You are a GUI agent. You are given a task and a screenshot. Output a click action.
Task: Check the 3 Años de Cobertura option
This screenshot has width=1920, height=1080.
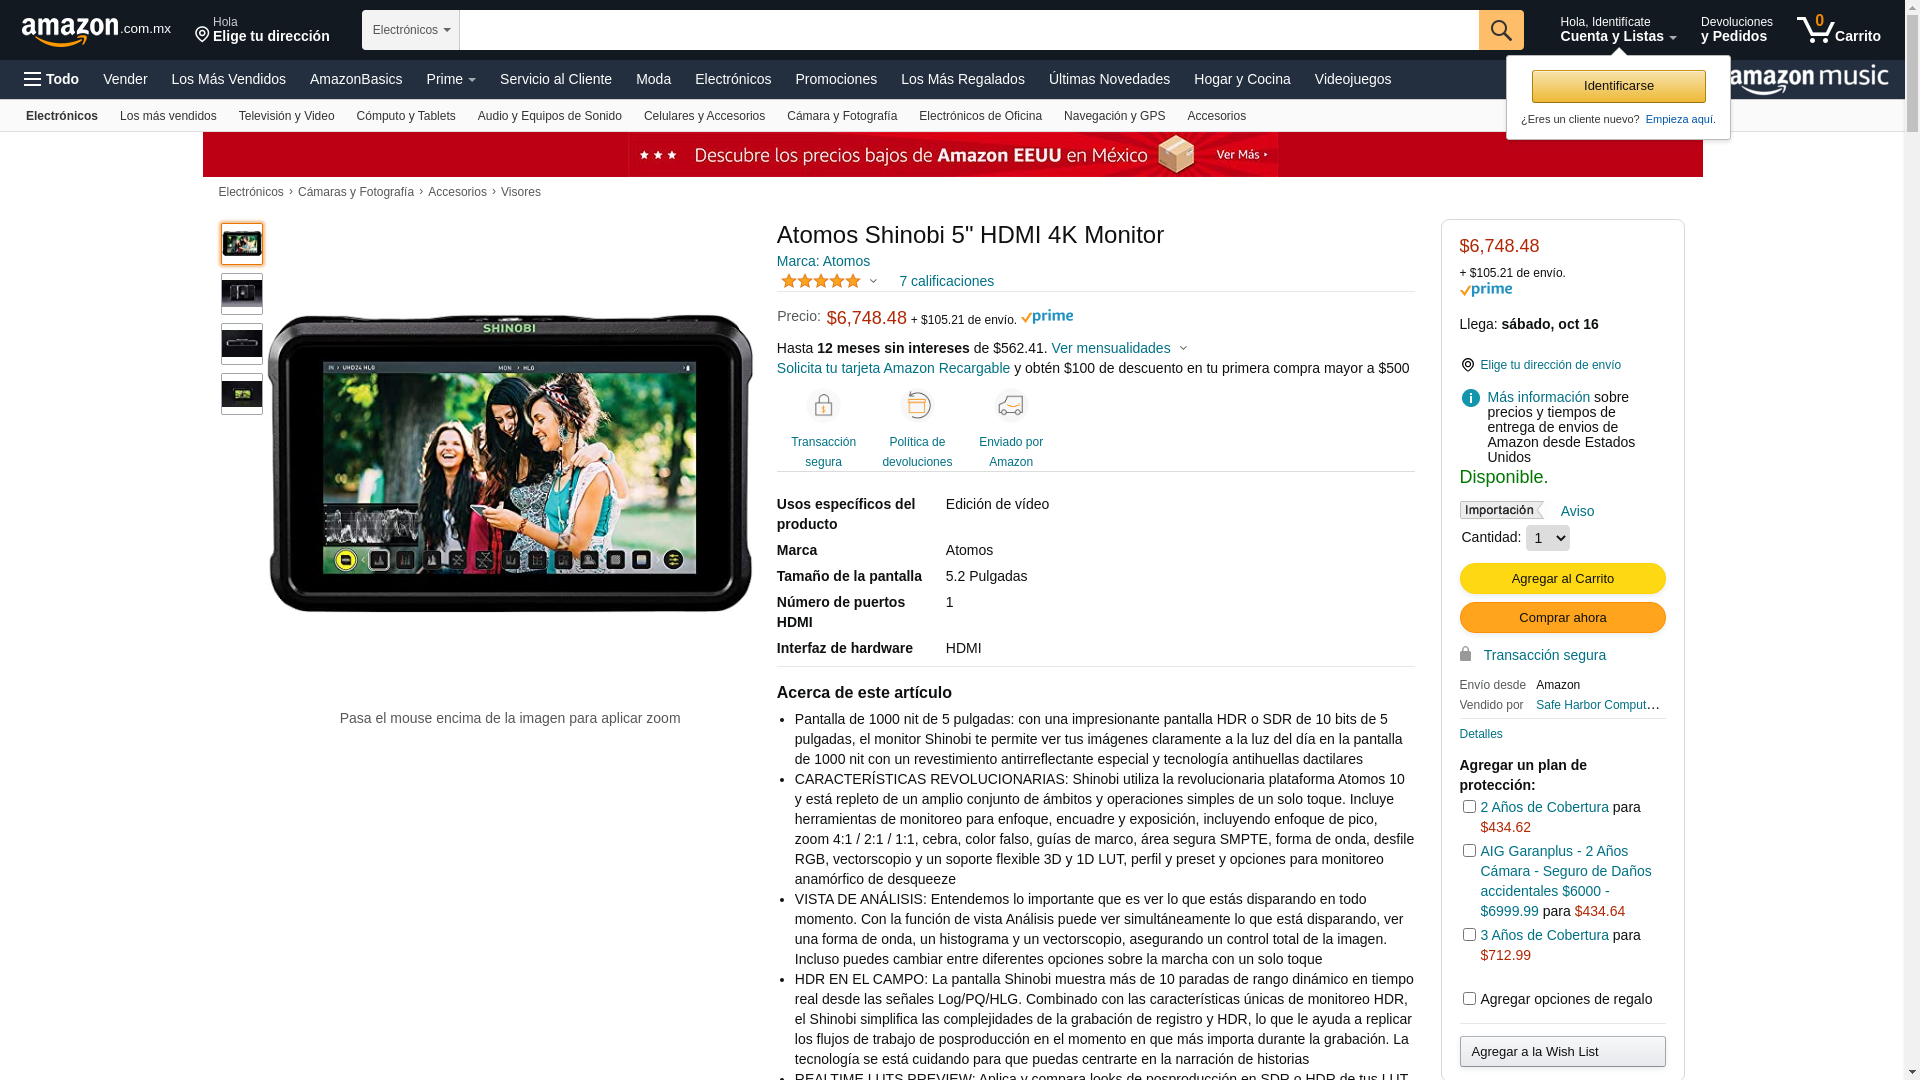click(1468, 934)
